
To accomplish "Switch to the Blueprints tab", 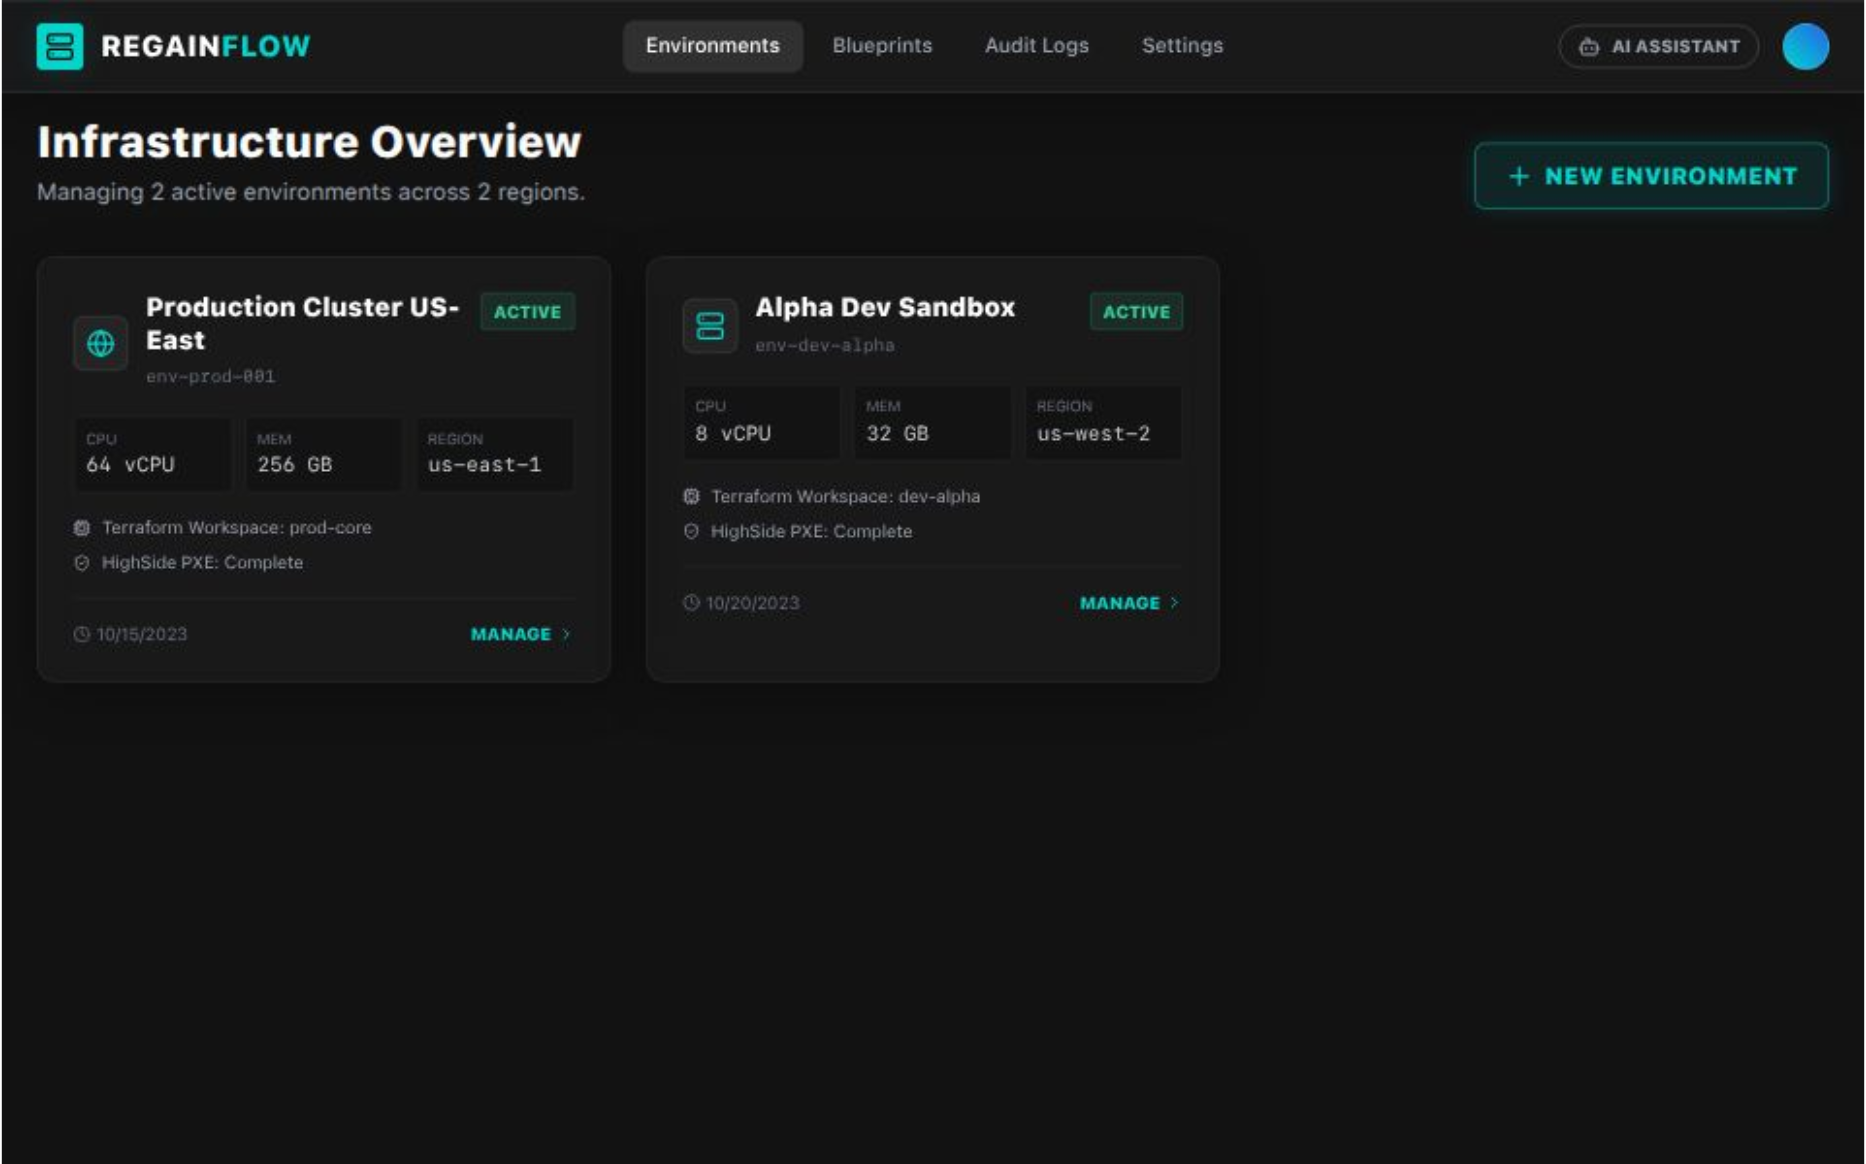I will coord(883,45).
